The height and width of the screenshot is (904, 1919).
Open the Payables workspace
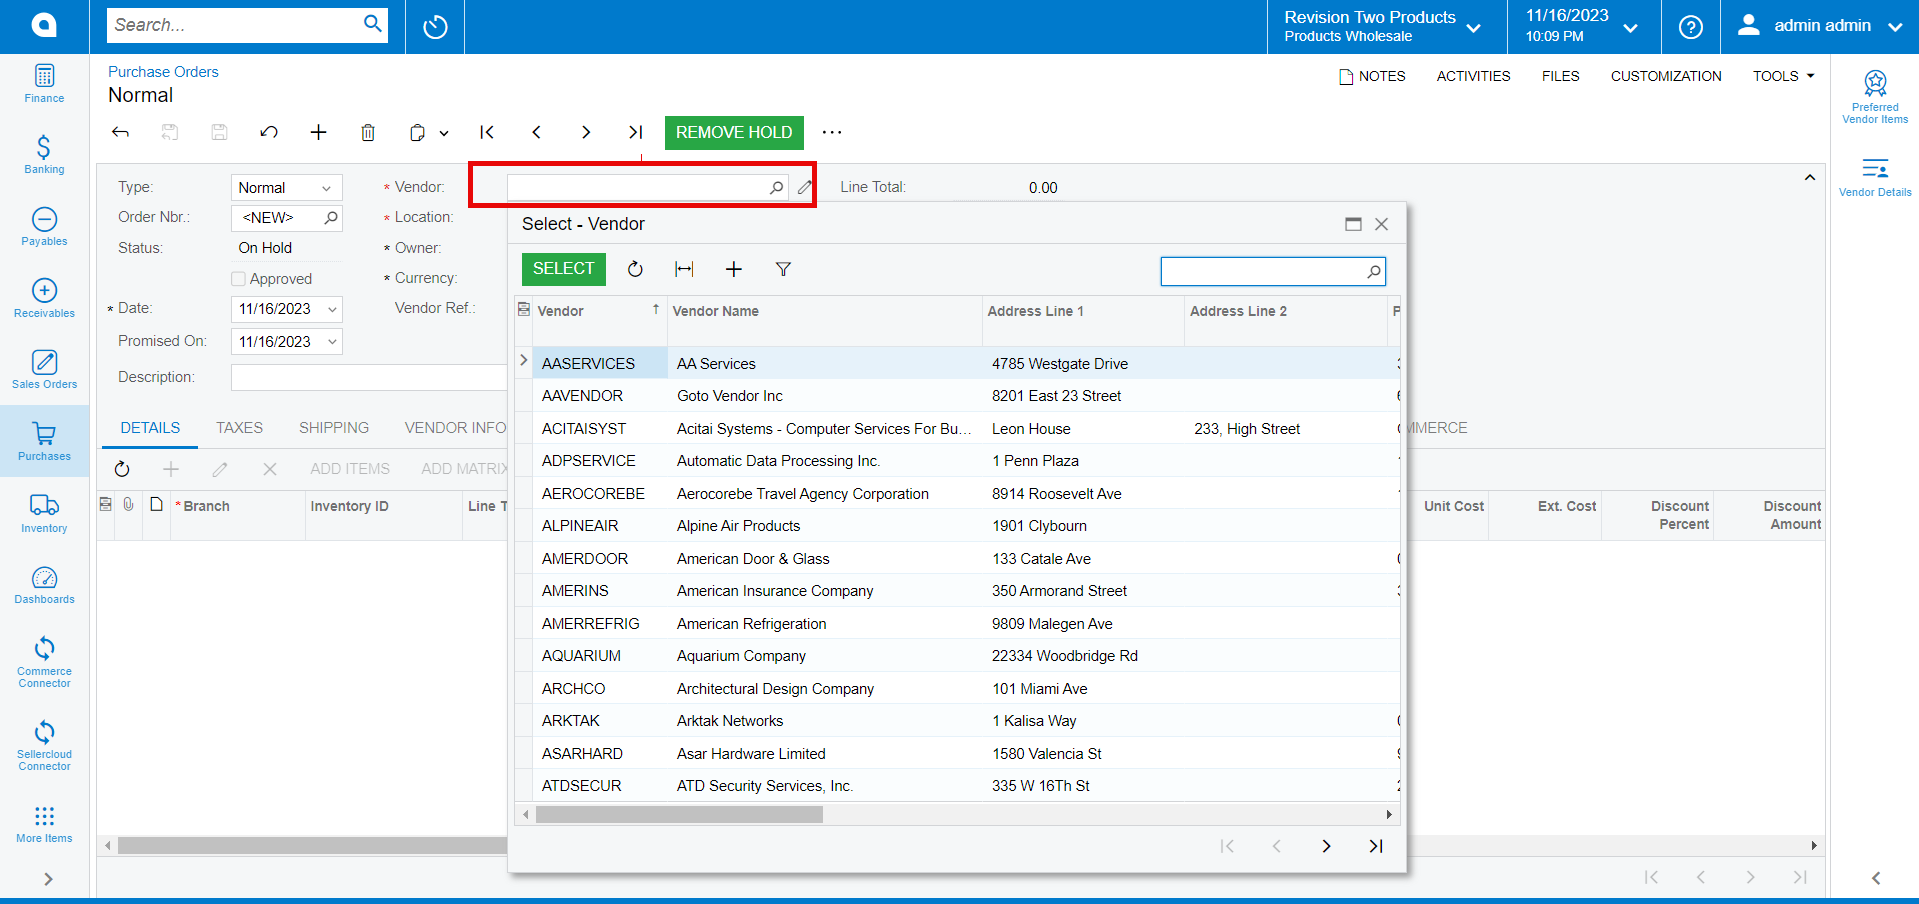[44, 227]
